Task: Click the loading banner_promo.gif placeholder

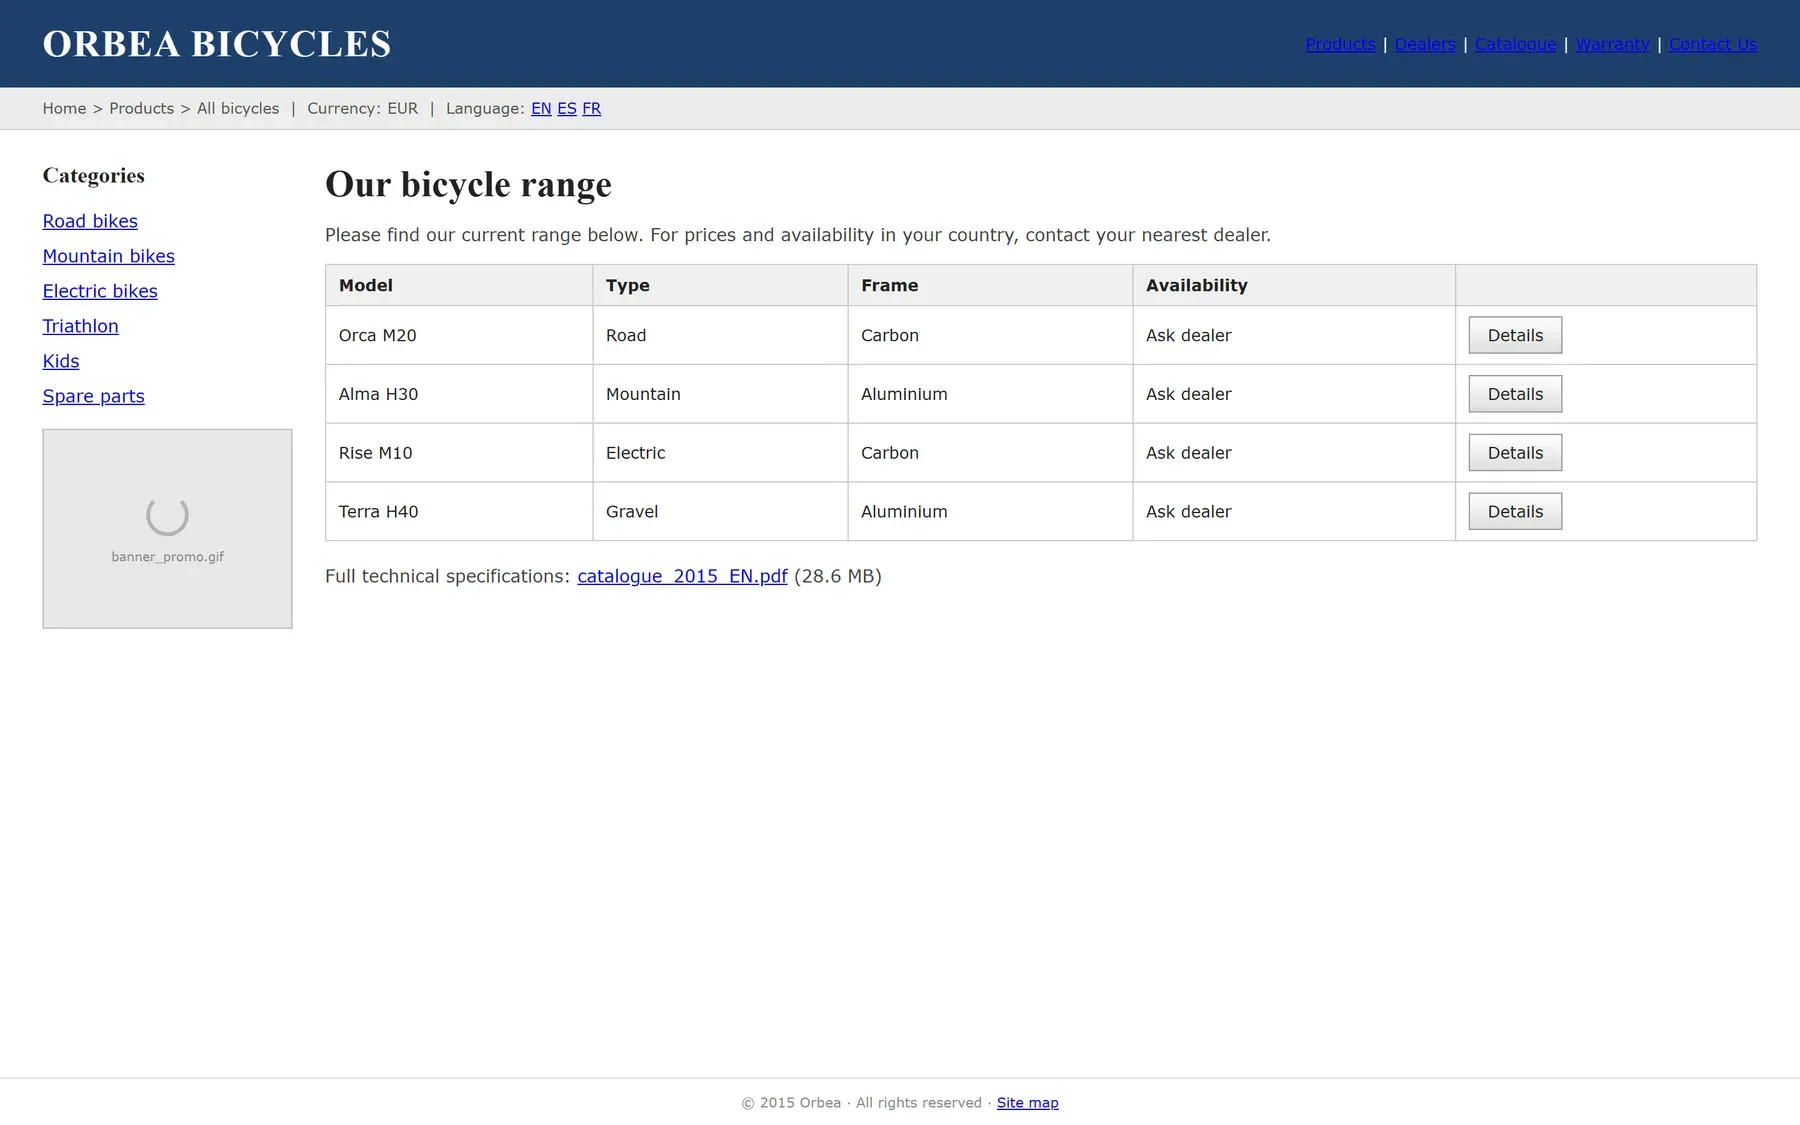Action: (x=167, y=529)
